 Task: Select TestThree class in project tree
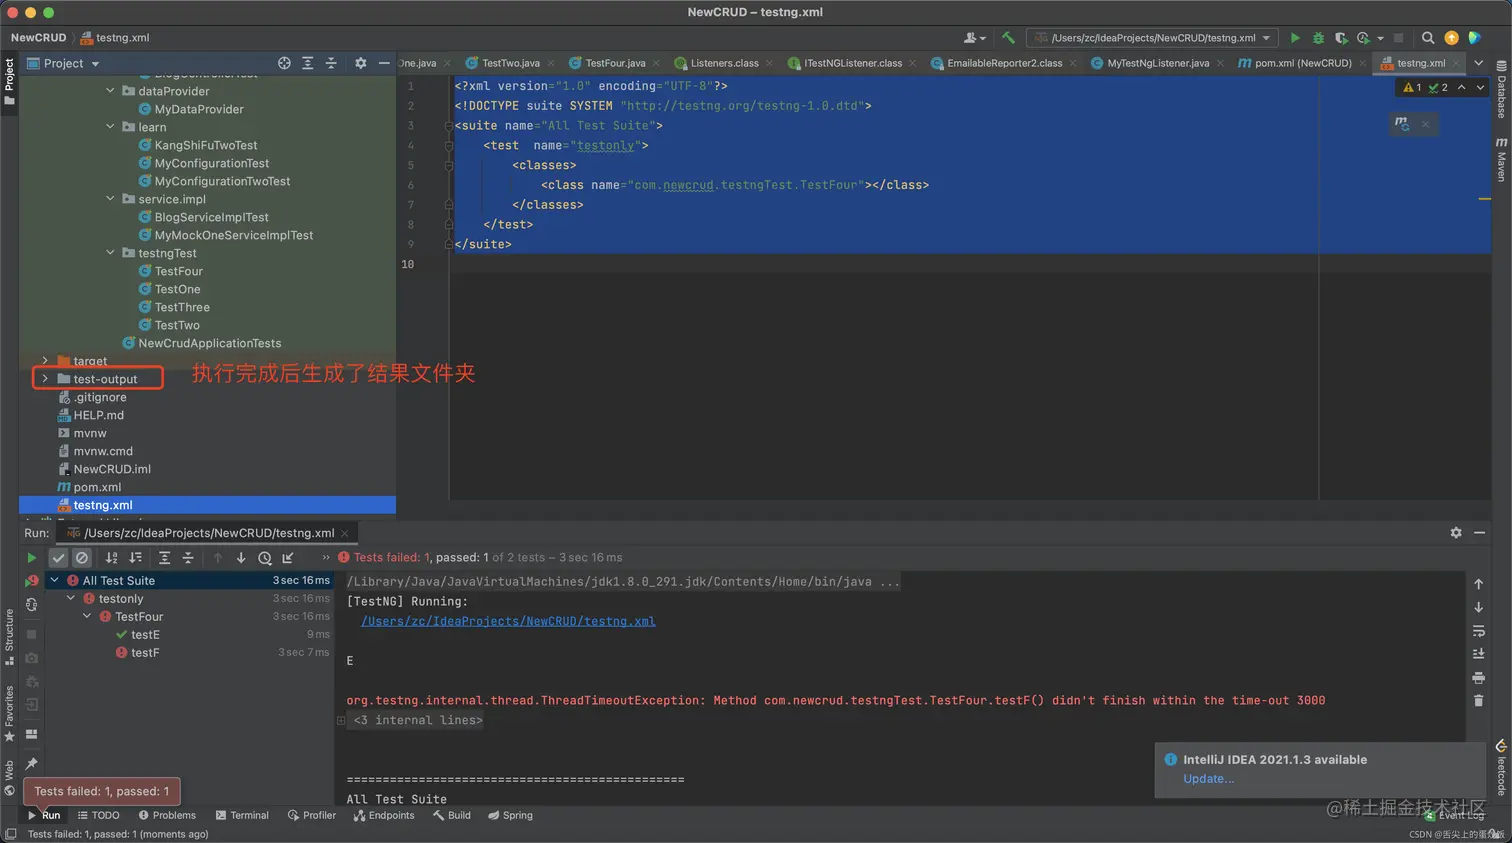pos(182,307)
